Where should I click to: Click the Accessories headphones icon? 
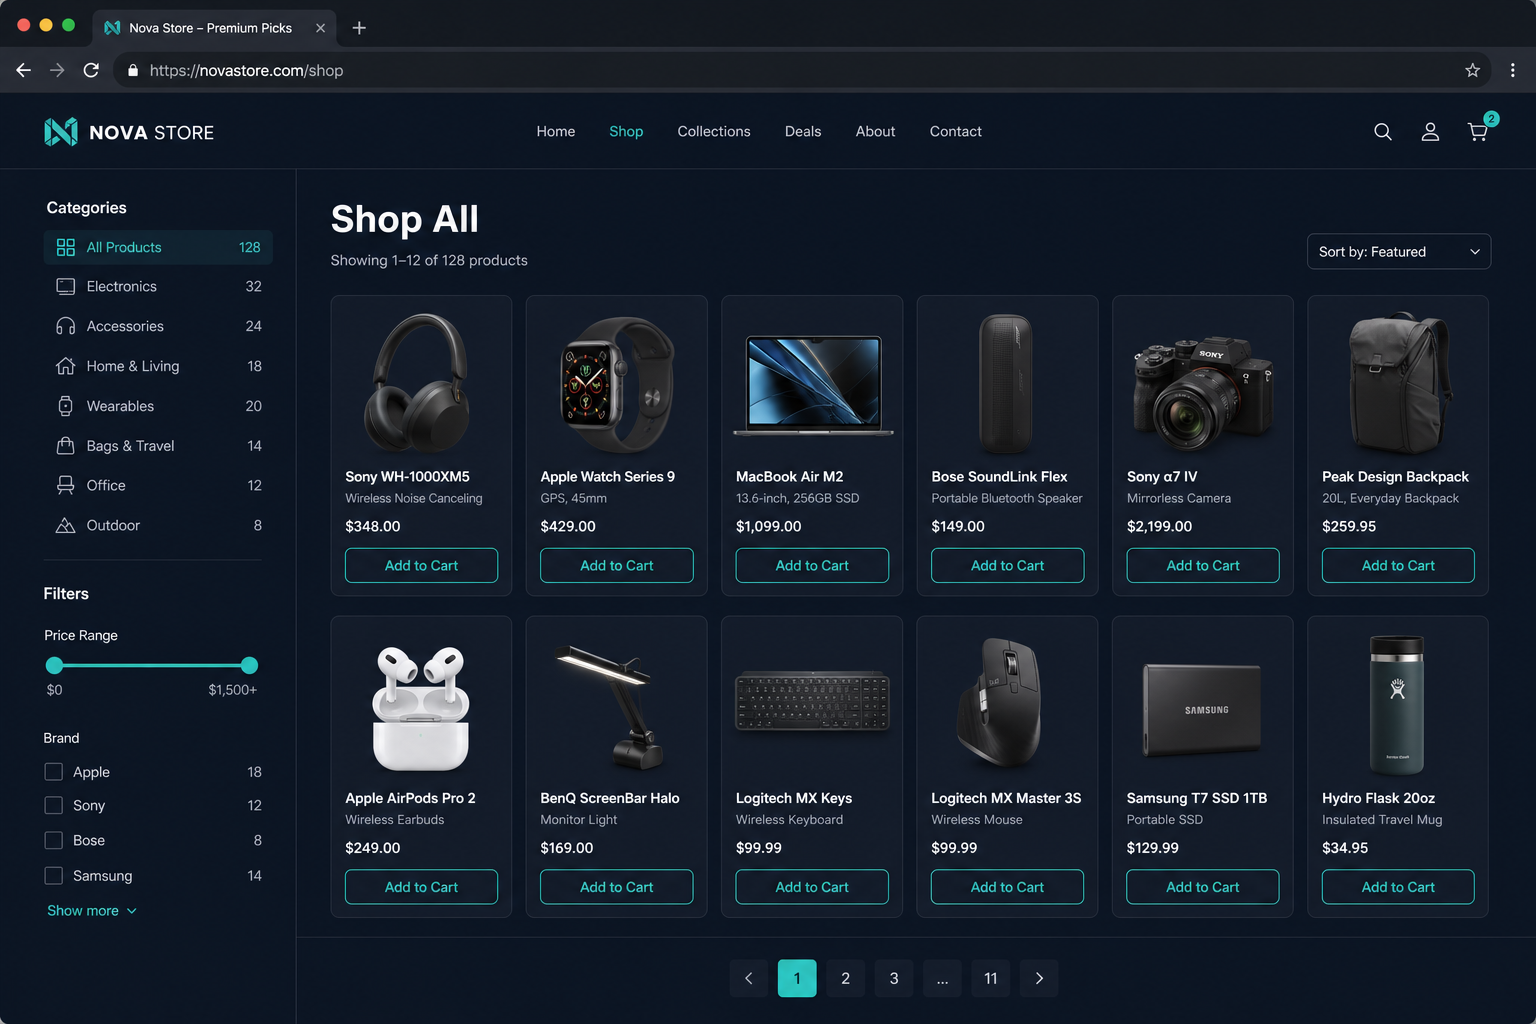66,326
